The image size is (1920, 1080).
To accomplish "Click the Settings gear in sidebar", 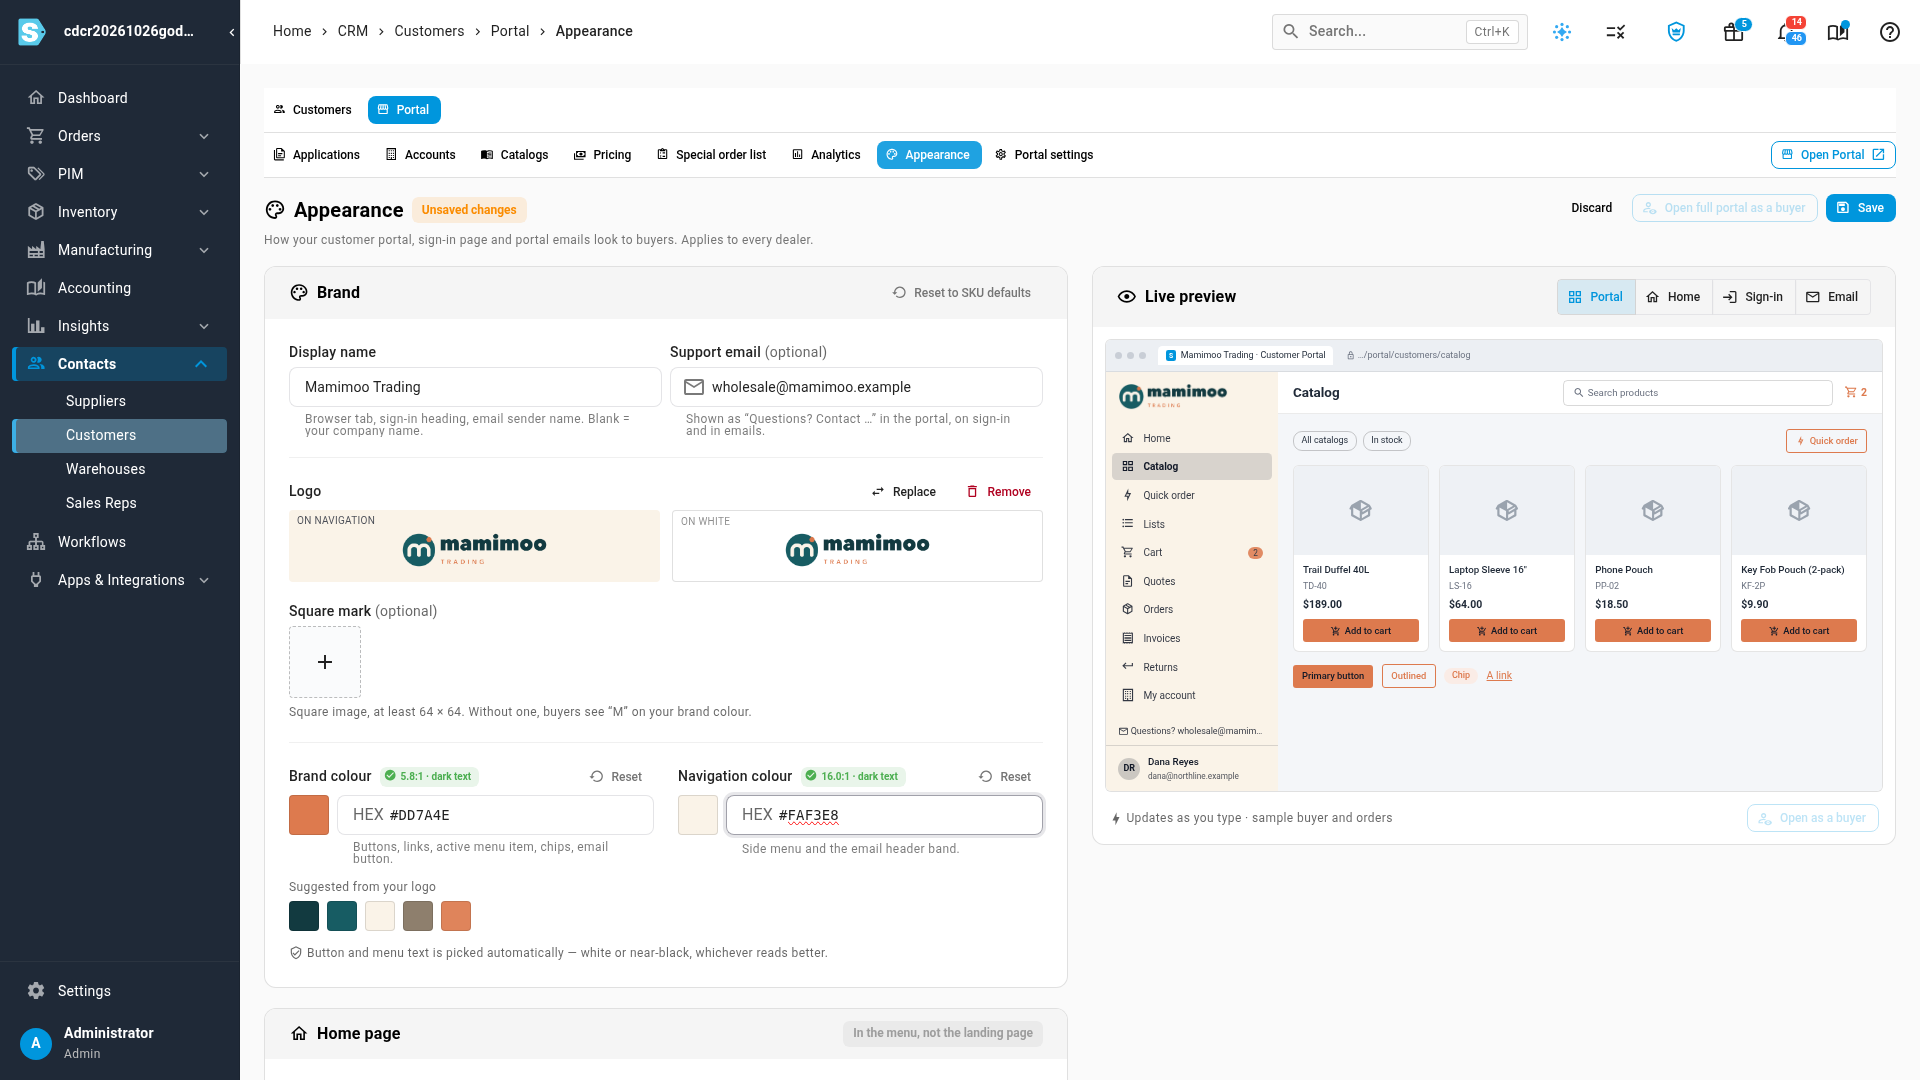I will point(36,991).
